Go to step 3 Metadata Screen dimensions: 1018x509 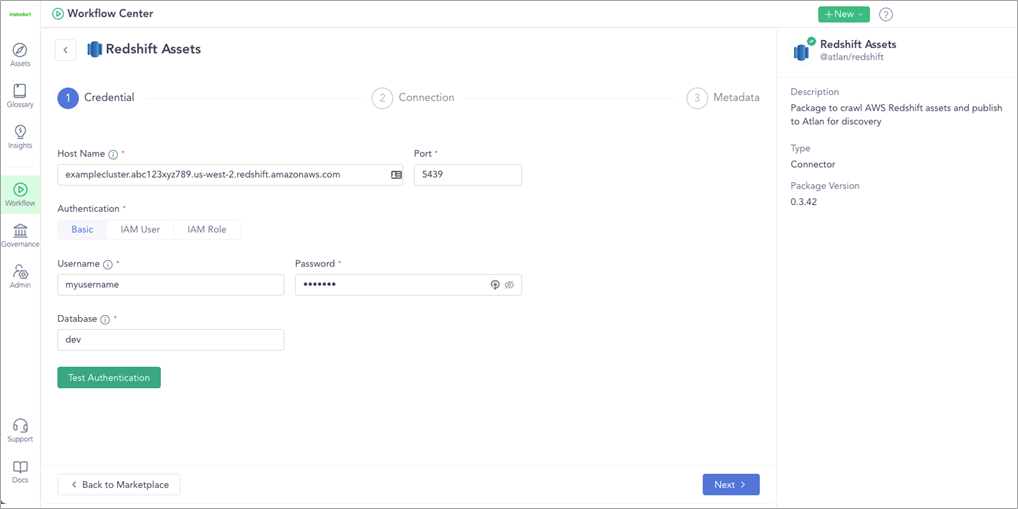tap(723, 98)
